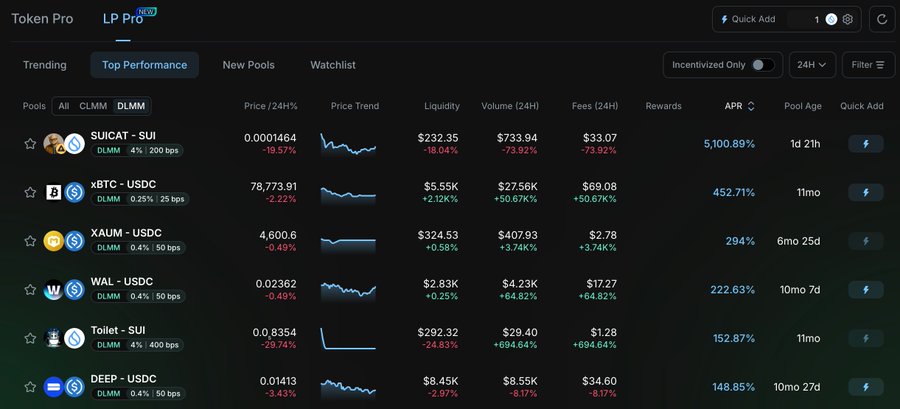Click the Pool Age column header
The height and width of the screenshot is (409, 900).
pyautogui.click(x=802, y=106)
